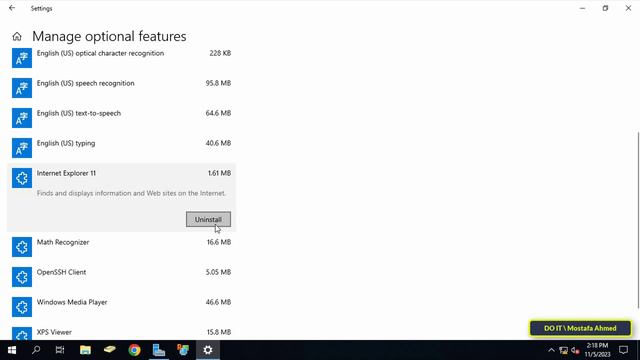640x360 pixels.
Task: Open the Action Center notifications icon
Action: 623,350
